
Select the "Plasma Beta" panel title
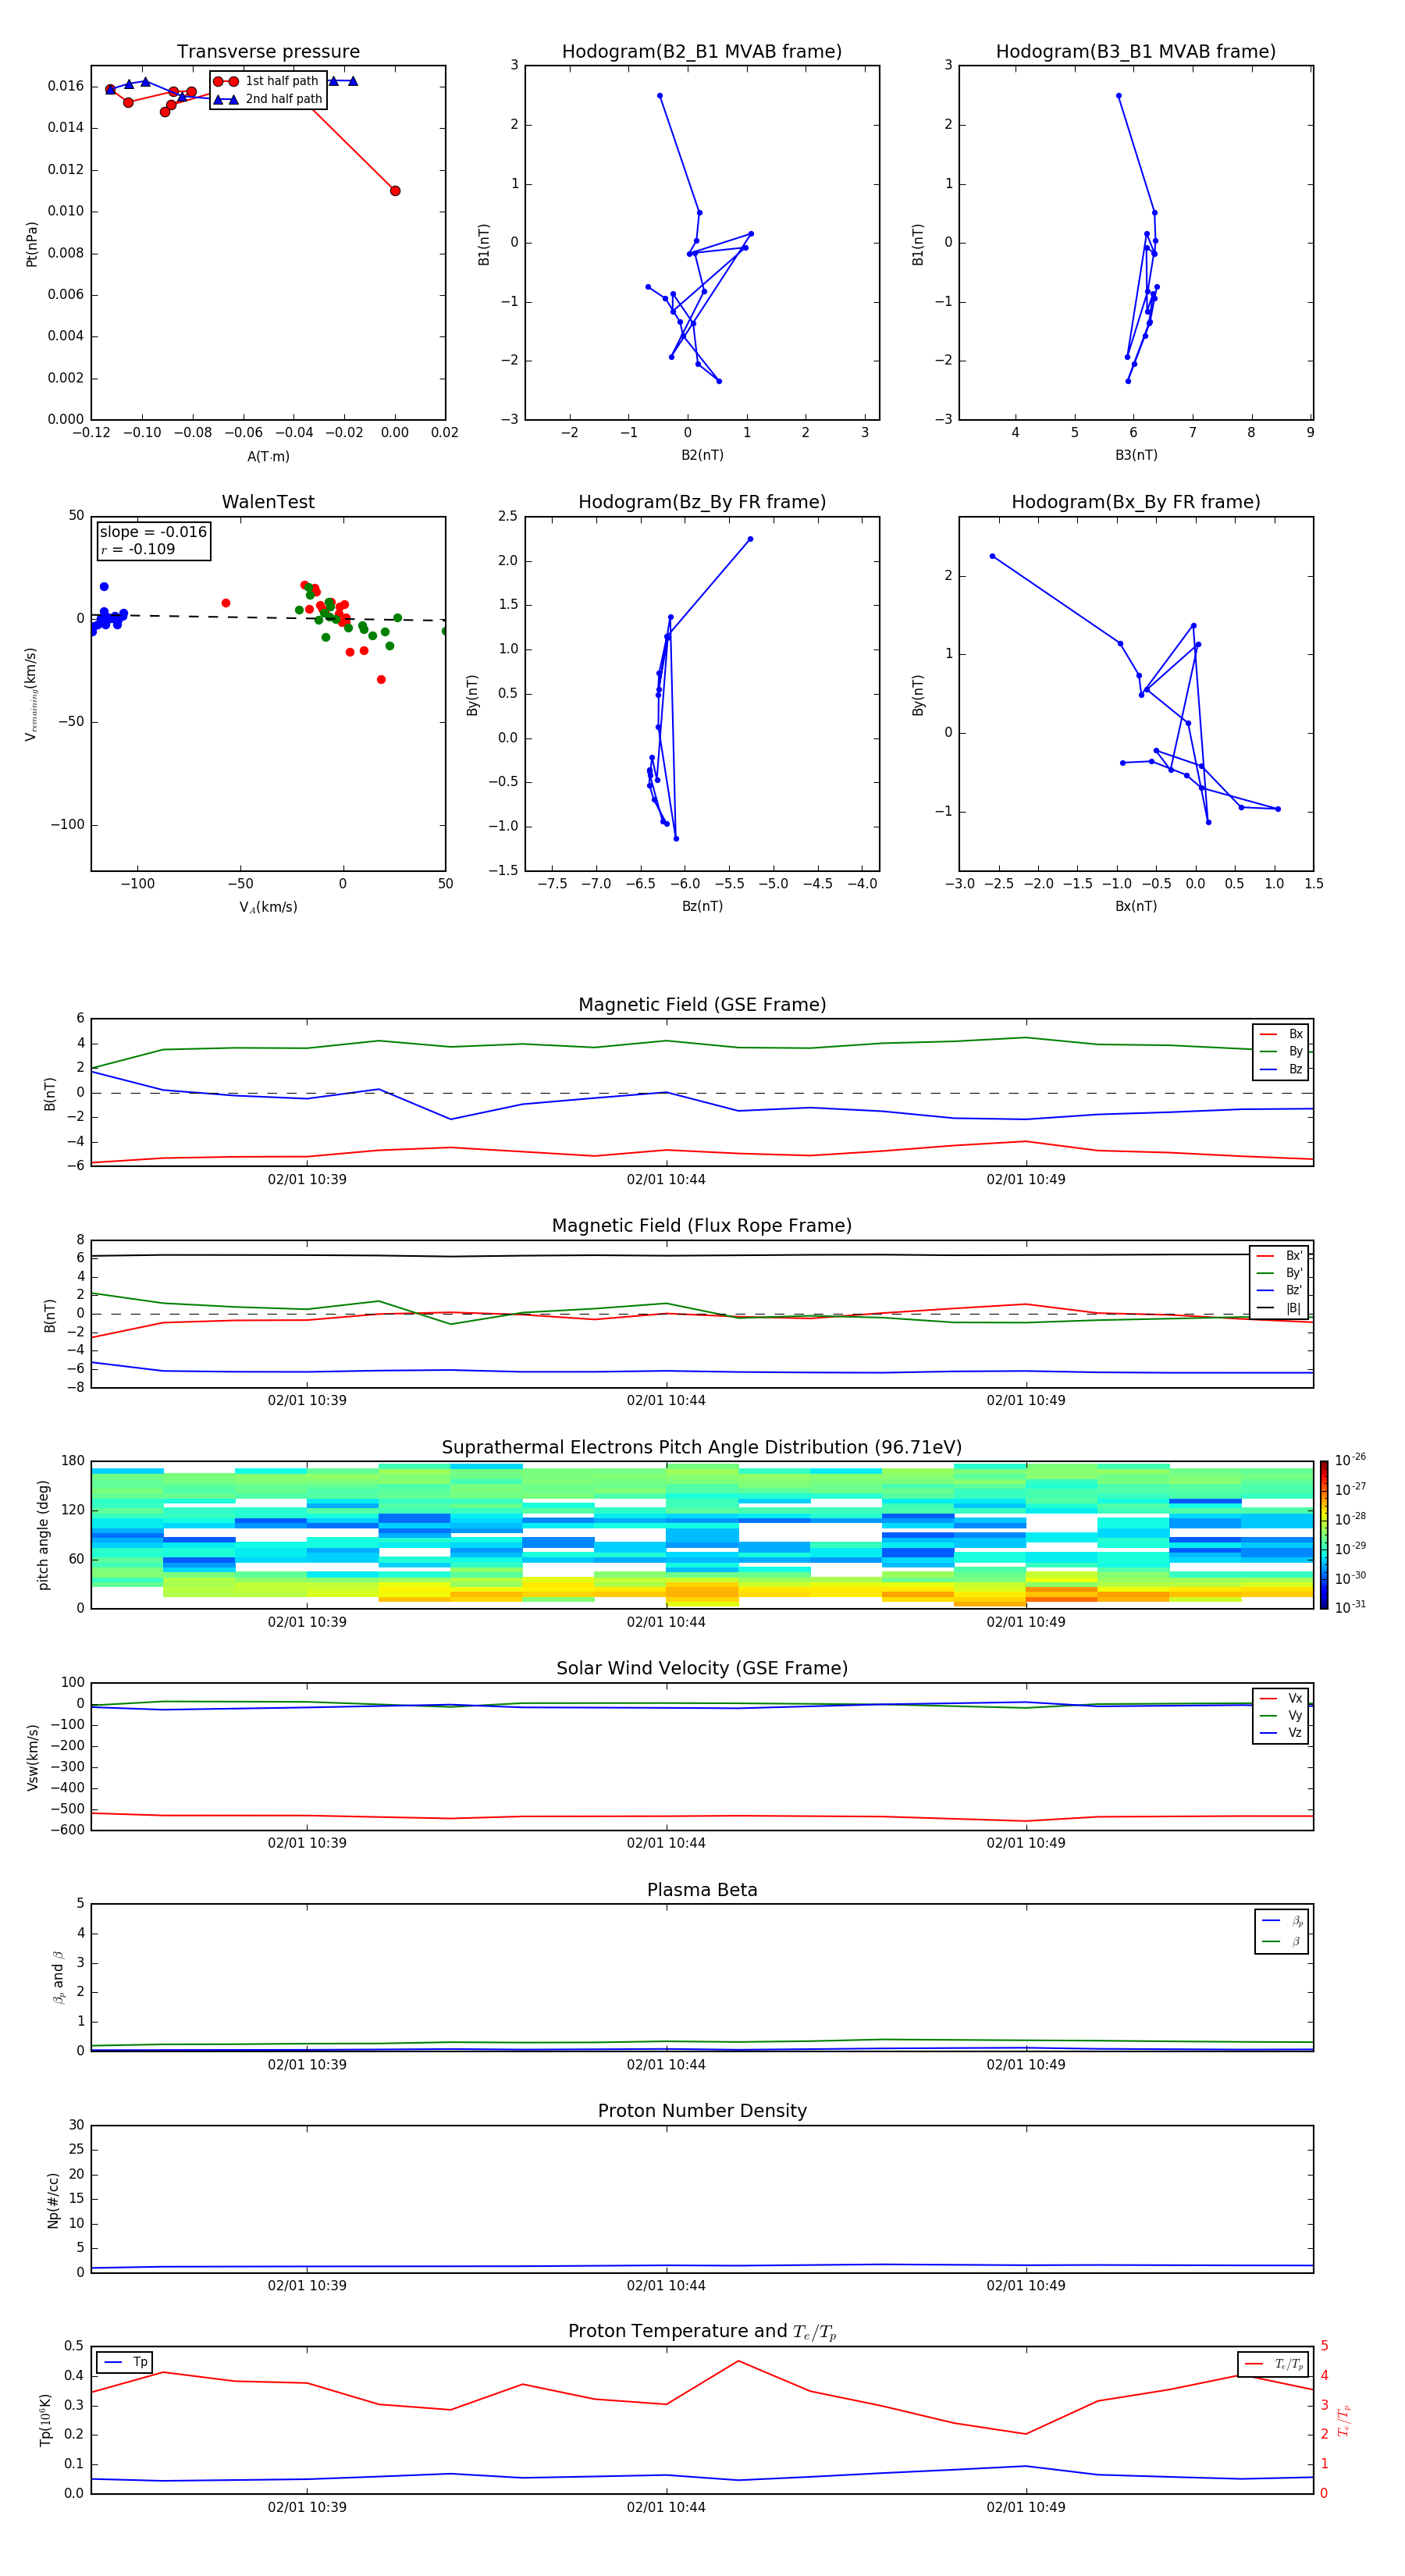[702, 1891]
